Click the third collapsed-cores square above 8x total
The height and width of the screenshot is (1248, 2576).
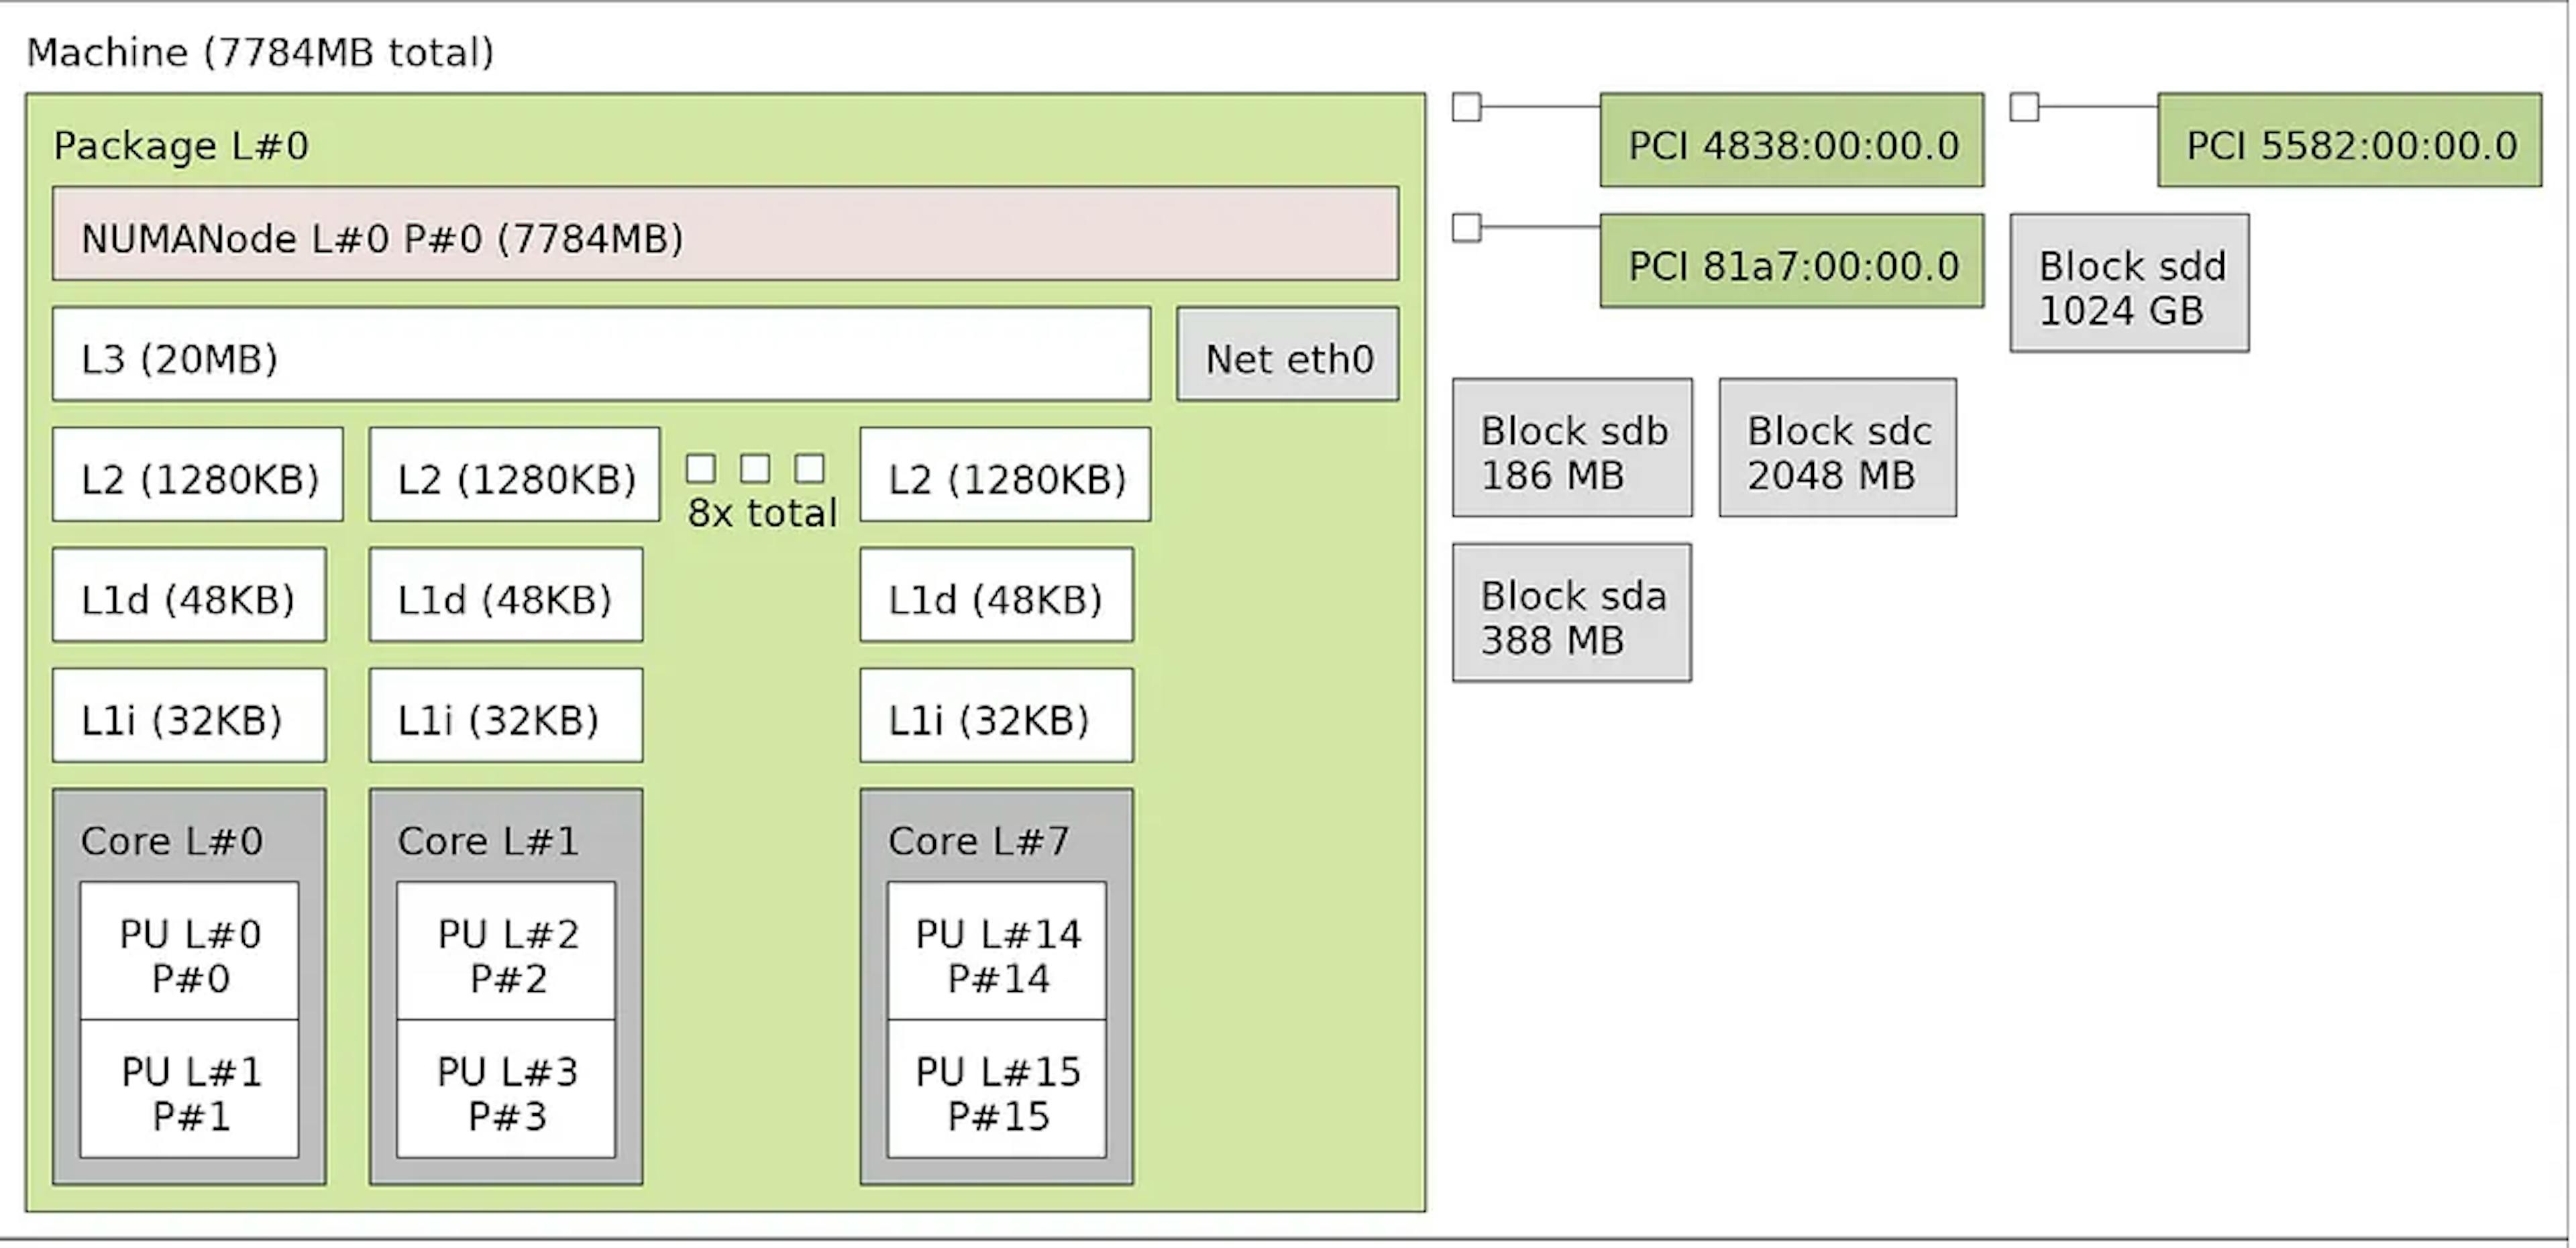pos(809,468)
